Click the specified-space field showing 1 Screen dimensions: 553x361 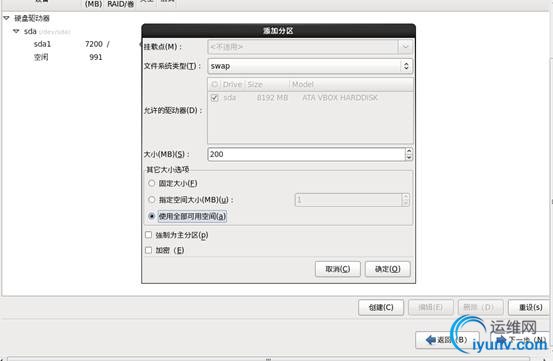coord(348,200)
